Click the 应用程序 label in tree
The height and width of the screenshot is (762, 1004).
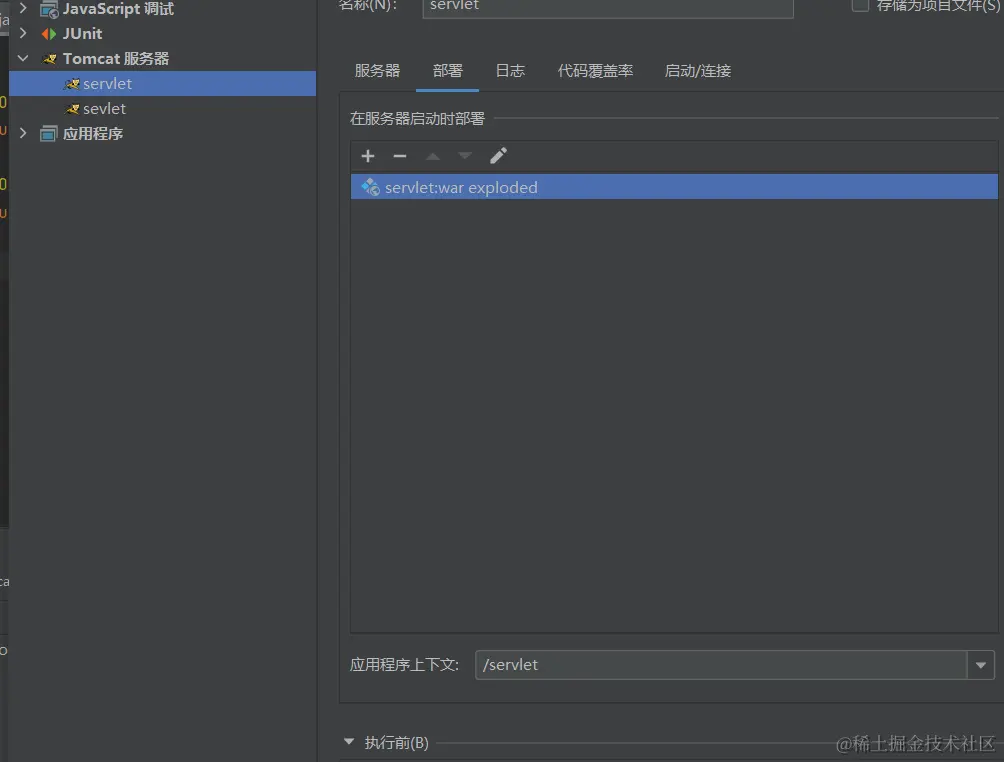click(x=93, y=134)
